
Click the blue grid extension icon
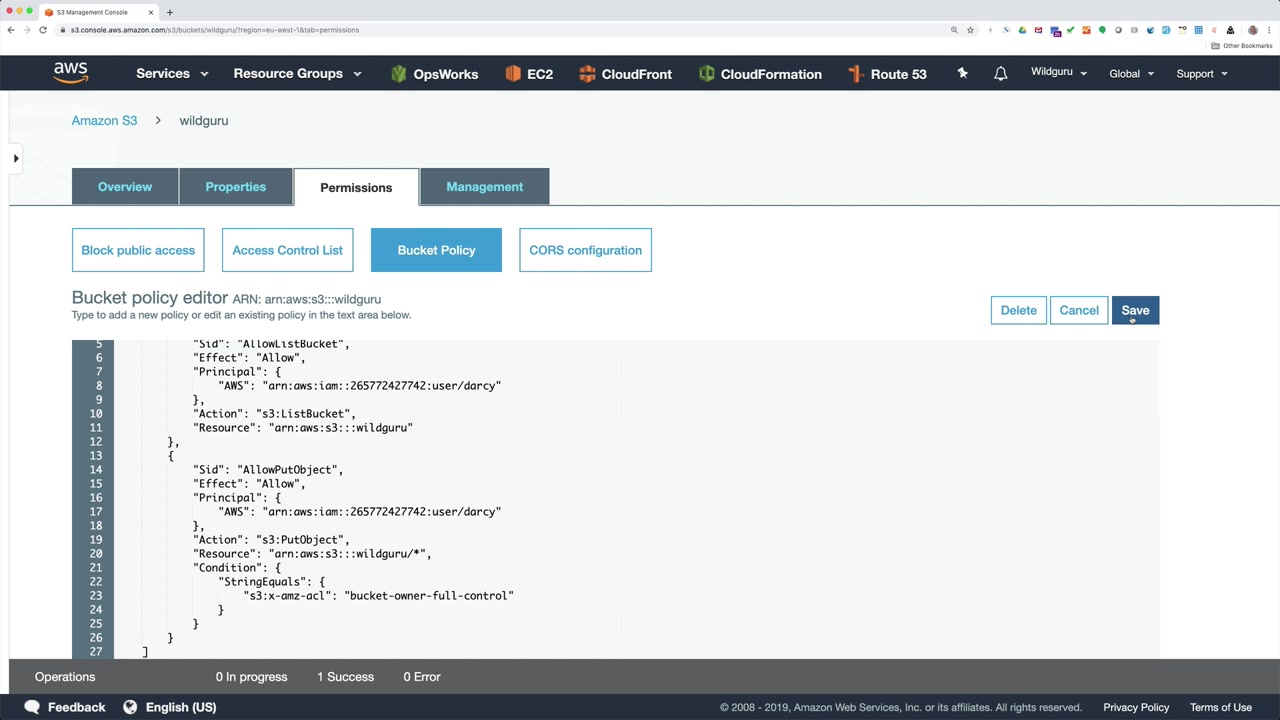1198,30
